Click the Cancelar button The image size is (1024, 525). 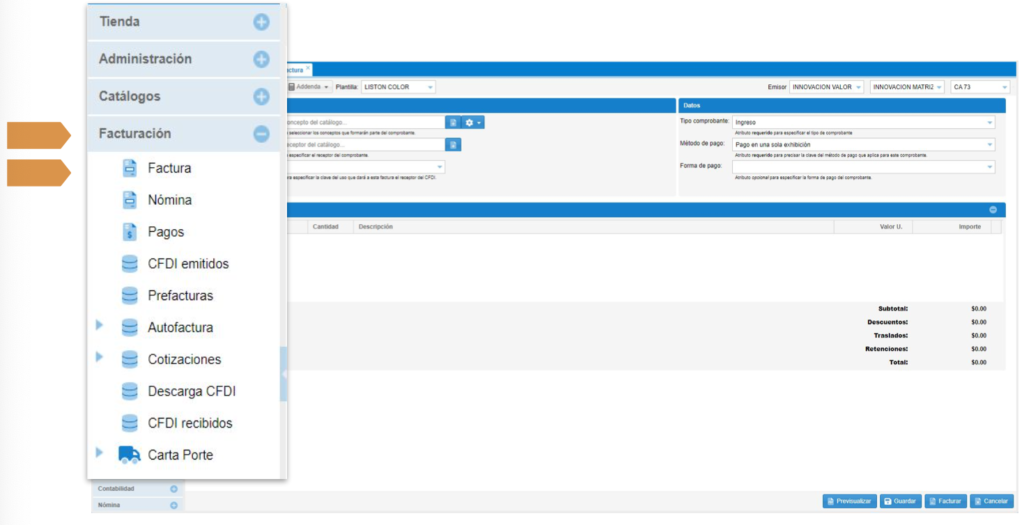[x=991, y=501]
